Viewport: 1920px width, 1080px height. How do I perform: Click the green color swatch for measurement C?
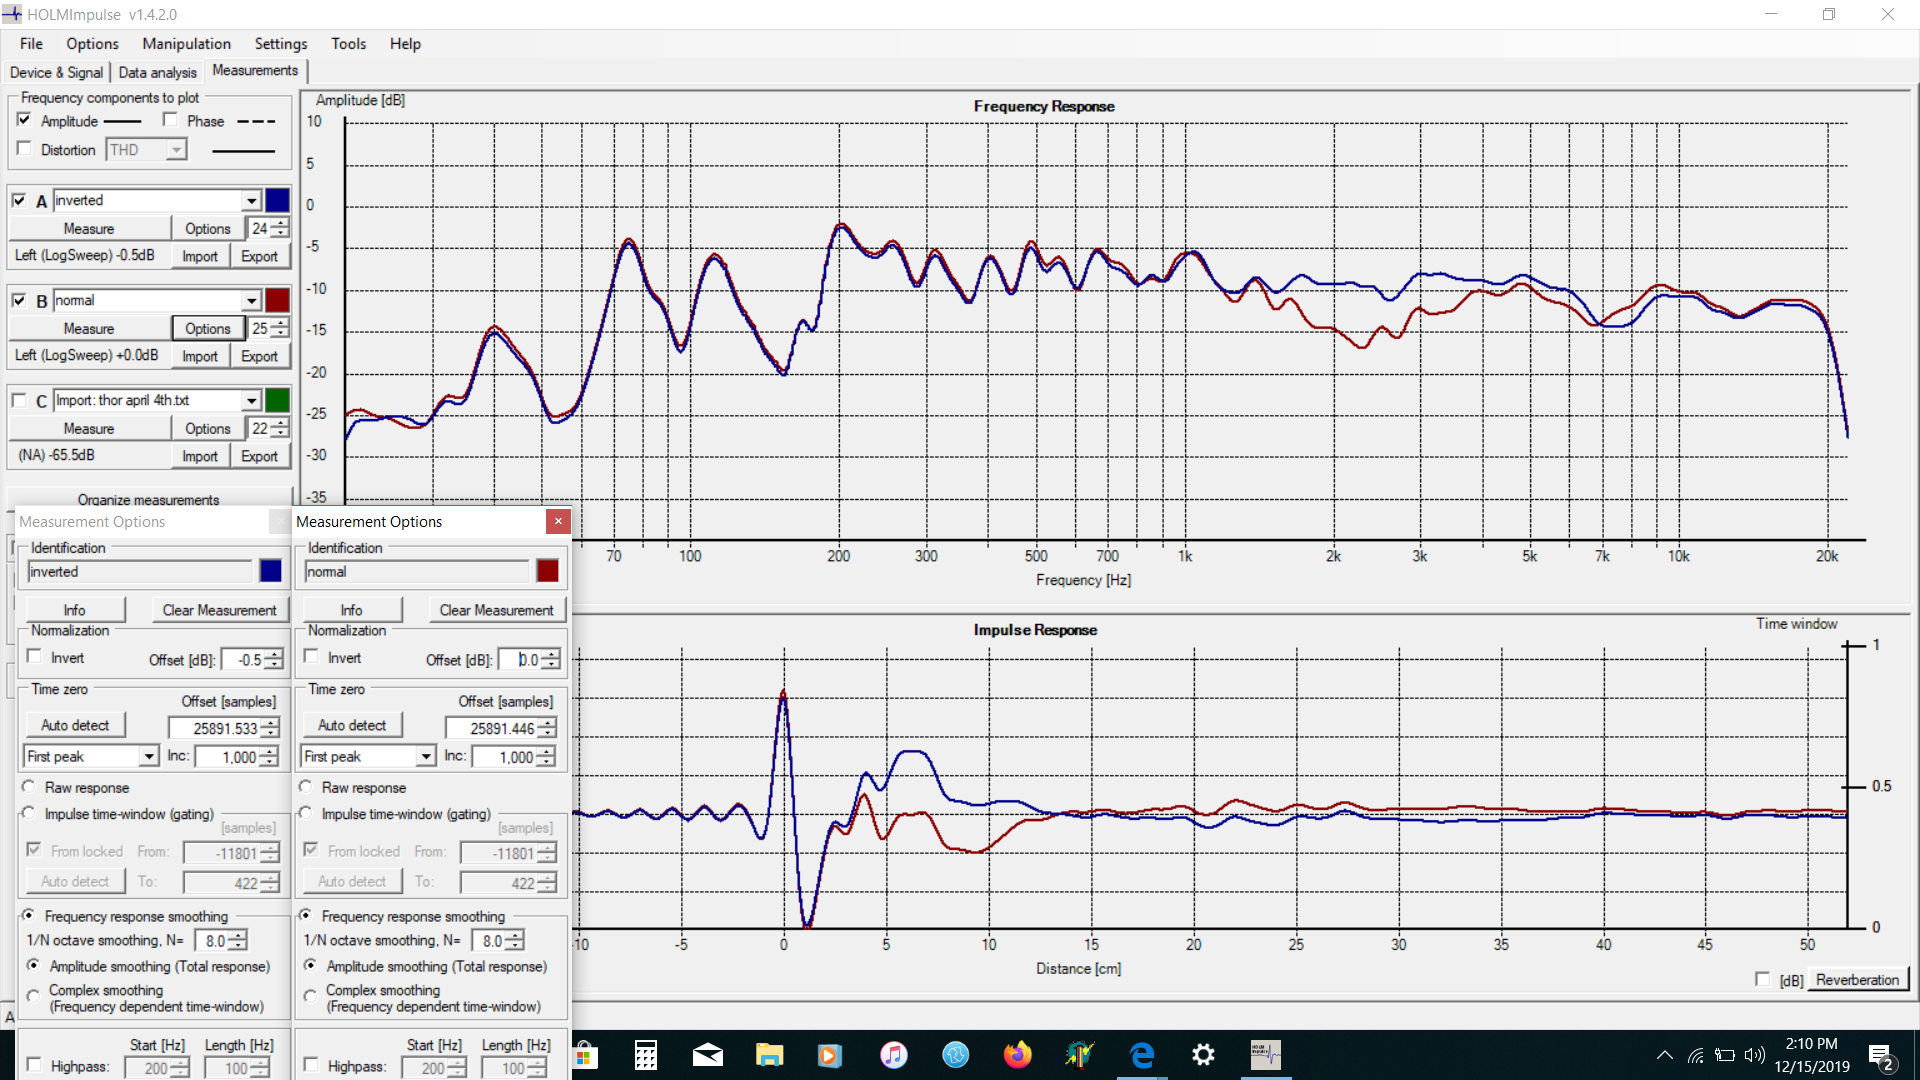(x=277, y=400)
